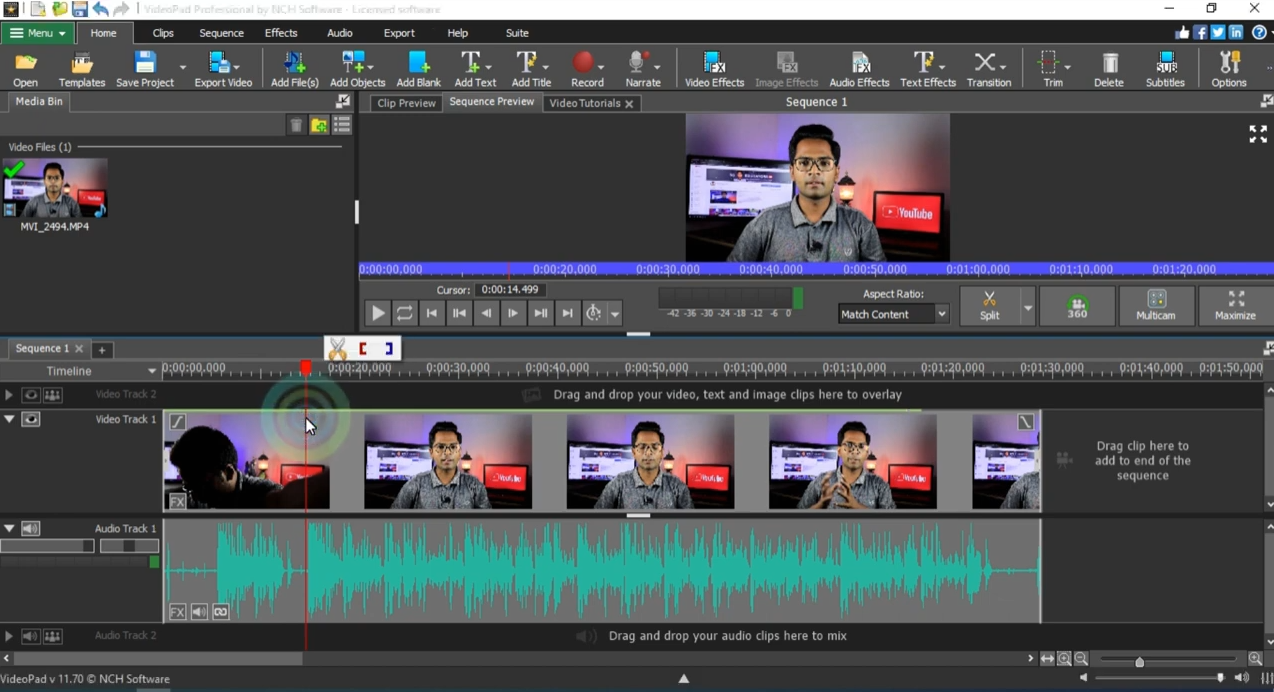Click the Export Video button
This screenshot has width=1274, height=692.
[x=222, y=68]
